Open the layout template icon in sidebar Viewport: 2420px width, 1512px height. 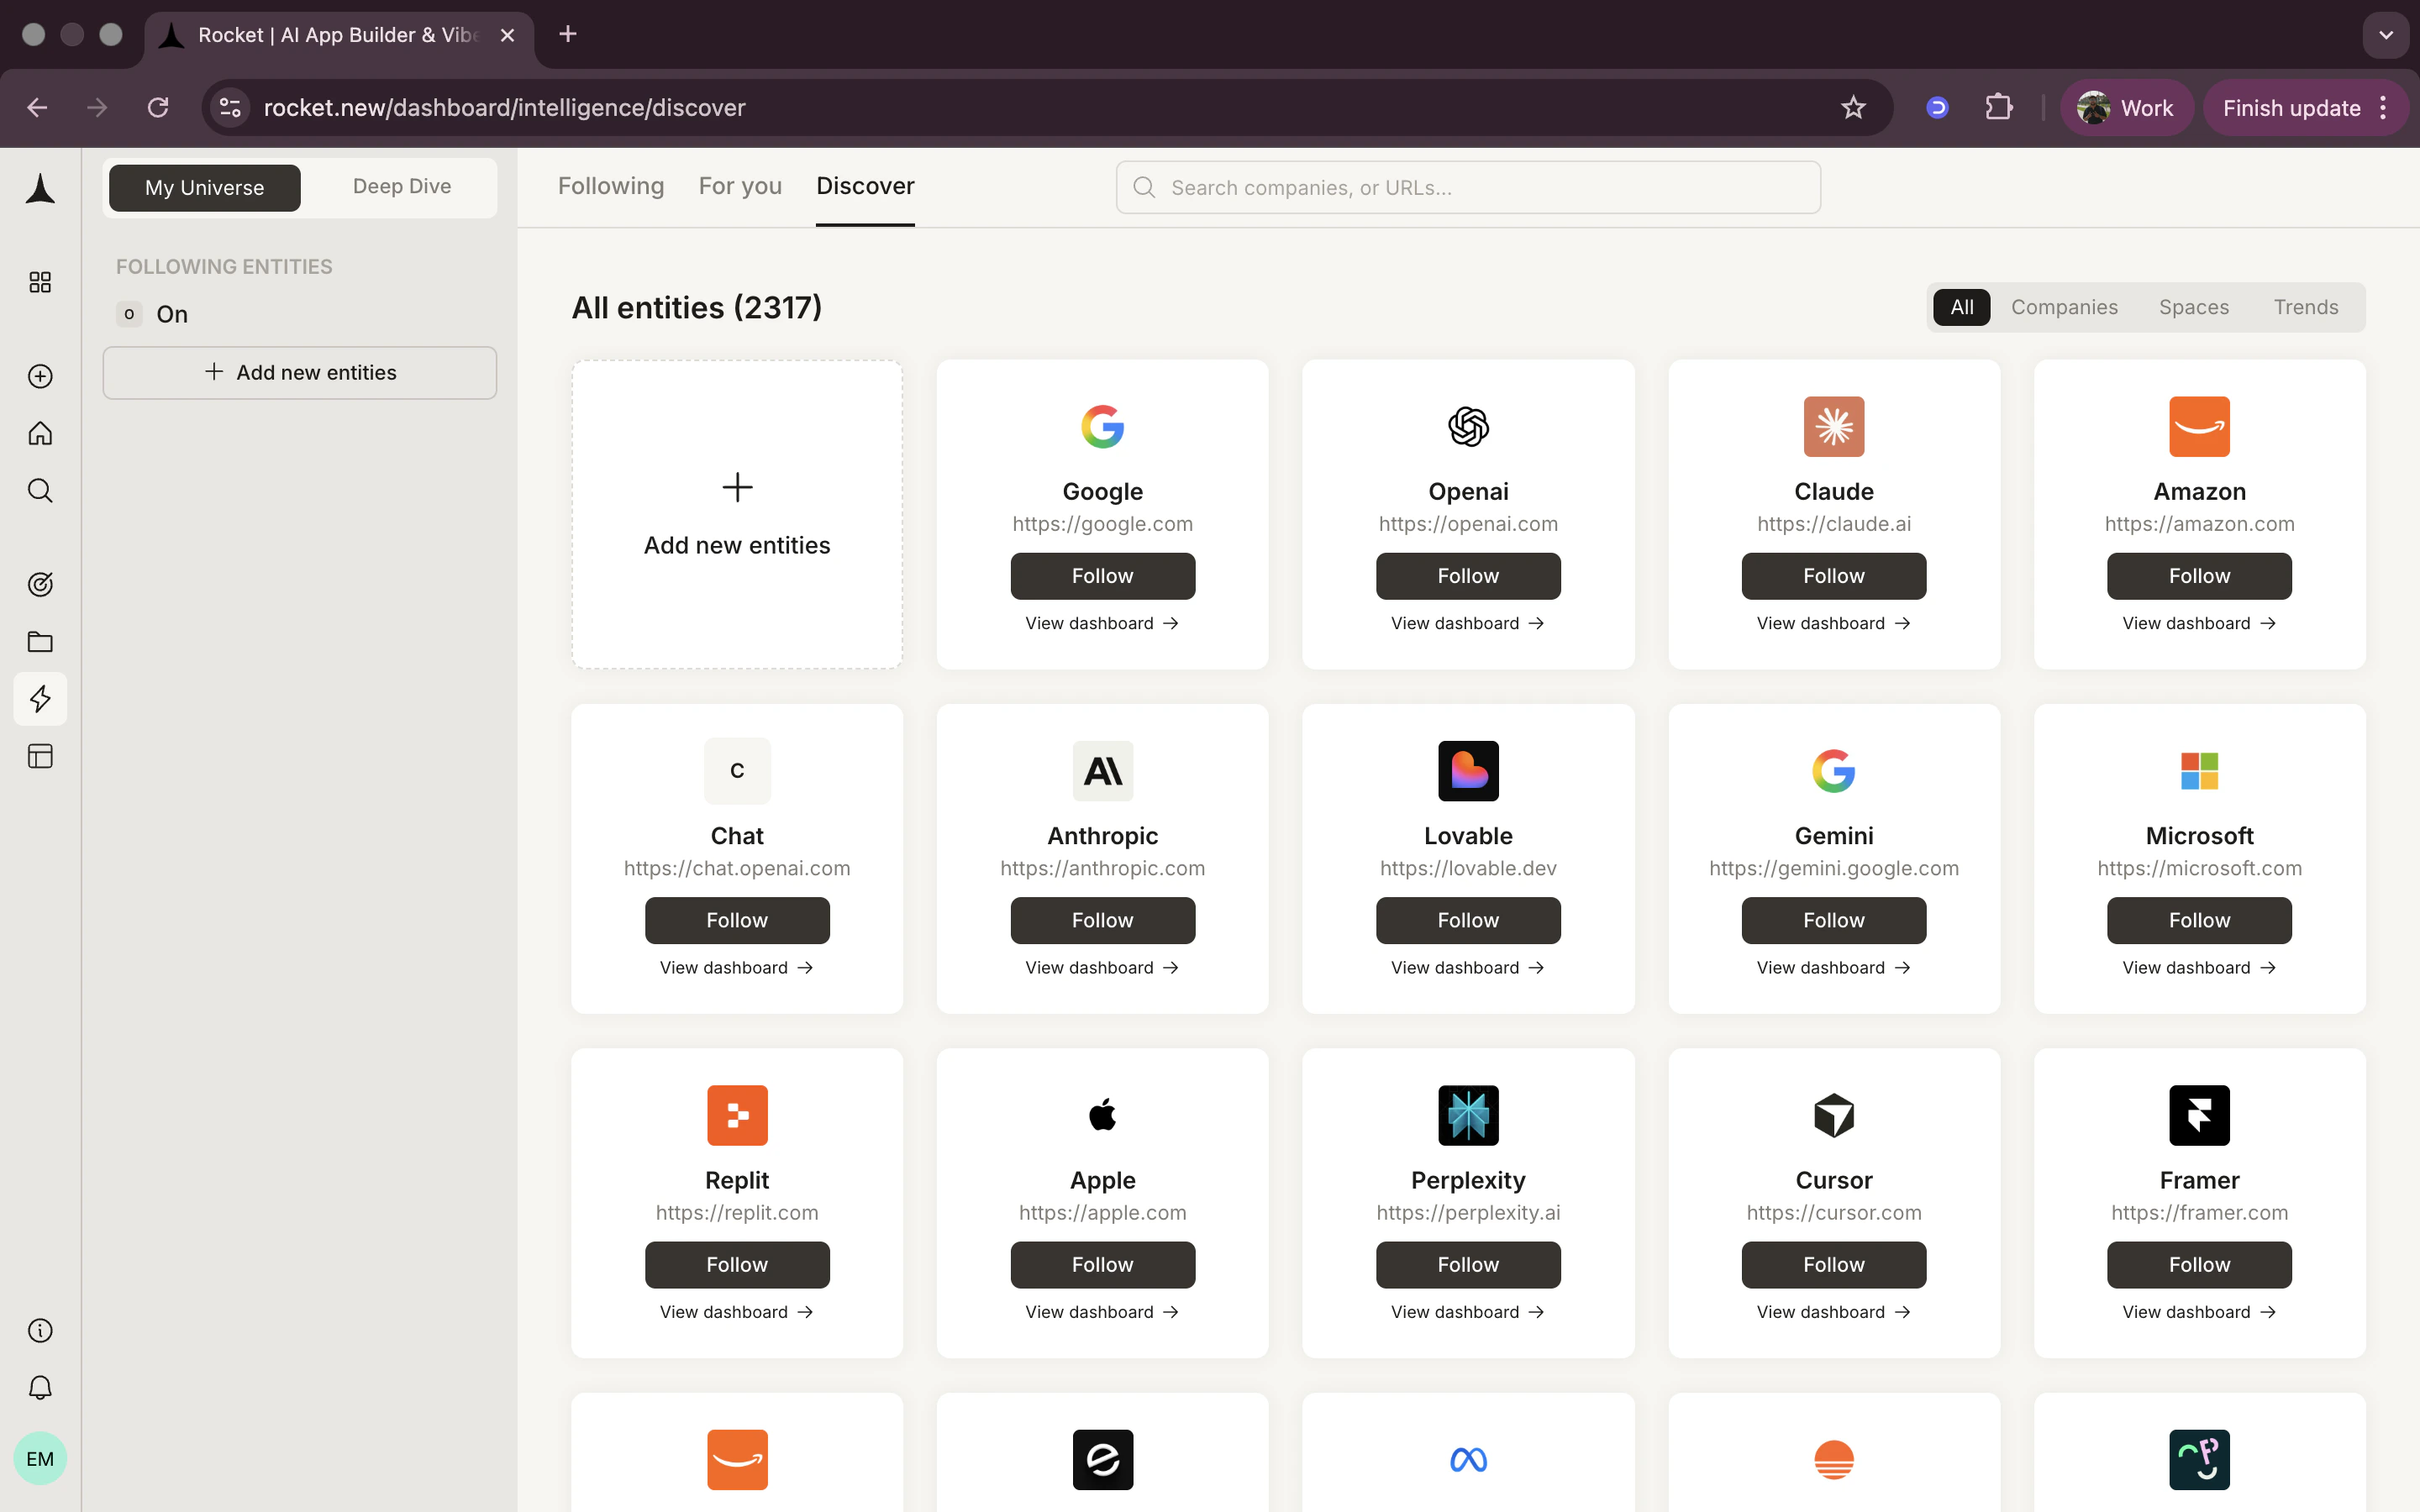click(40, 756)
